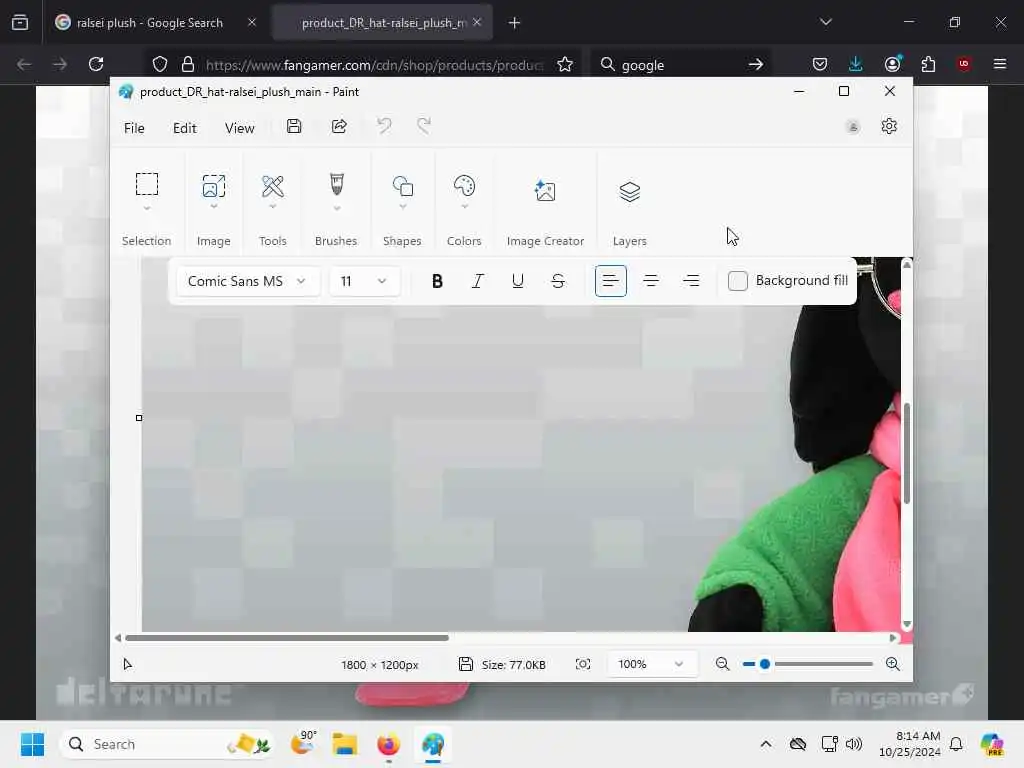
Task: Launch Image Creator
Action: click(x=545, y=191)
